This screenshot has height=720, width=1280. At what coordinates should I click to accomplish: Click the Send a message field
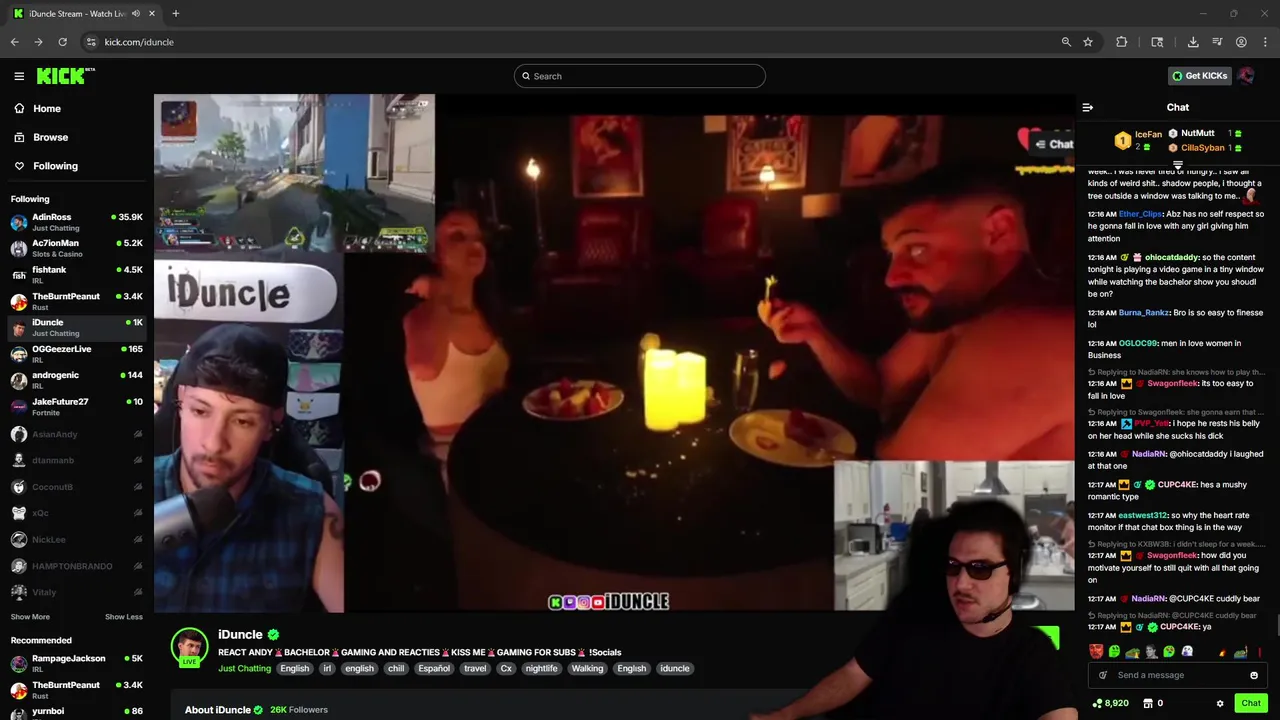1178,675
